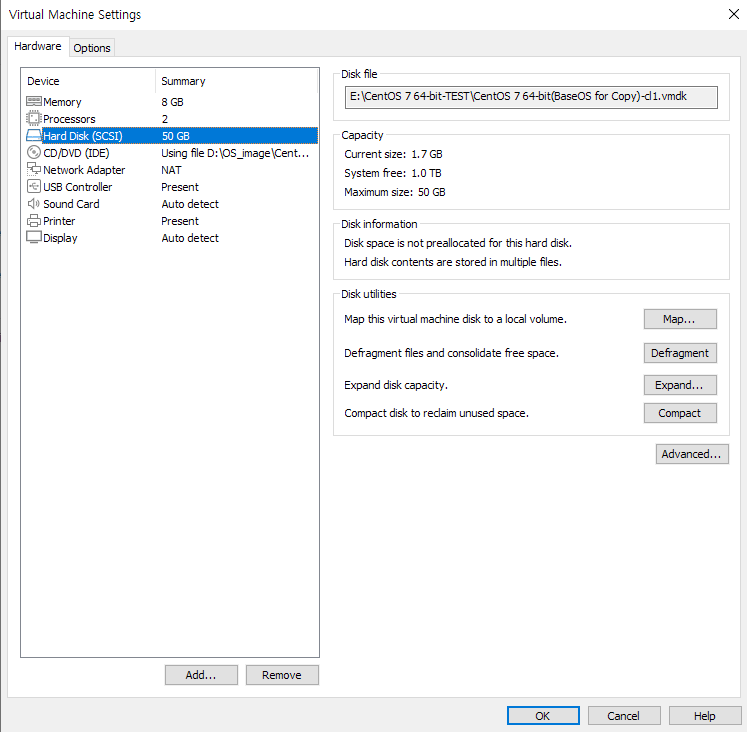
Task: Click the Network Adapter icon
Action: point(33,169)
